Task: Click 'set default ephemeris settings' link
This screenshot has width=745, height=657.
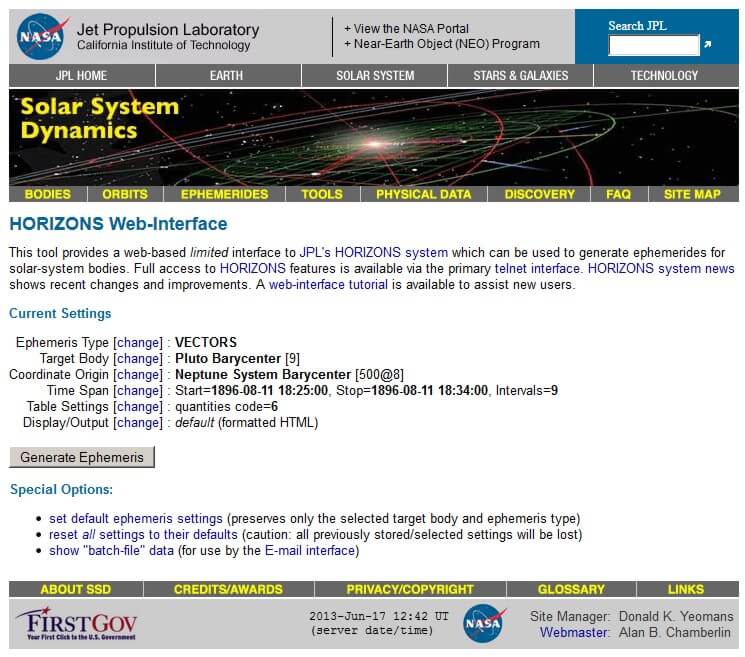Action: [x=136, y=518]
